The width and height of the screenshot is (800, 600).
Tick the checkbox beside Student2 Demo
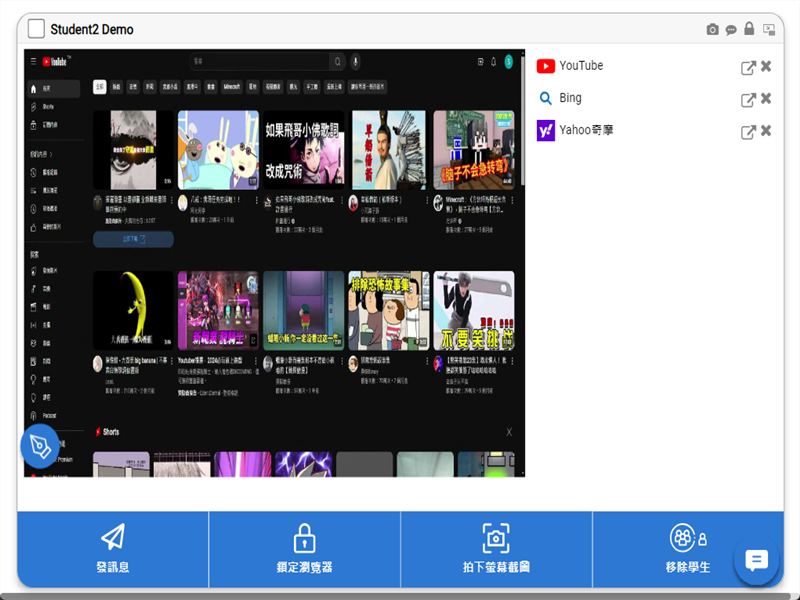tap(36, 29)
